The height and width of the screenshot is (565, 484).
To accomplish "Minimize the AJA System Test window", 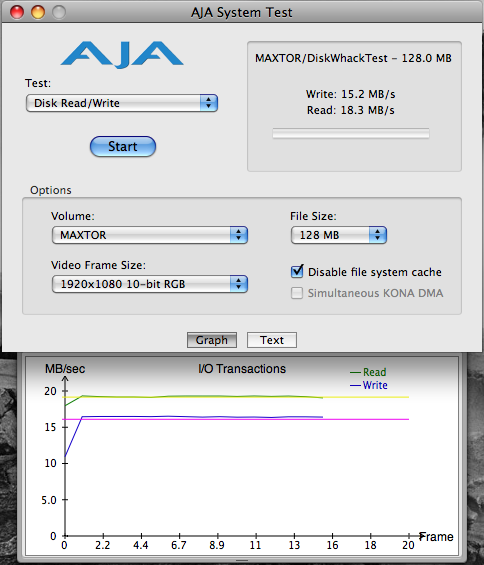I will click(38, 12).
